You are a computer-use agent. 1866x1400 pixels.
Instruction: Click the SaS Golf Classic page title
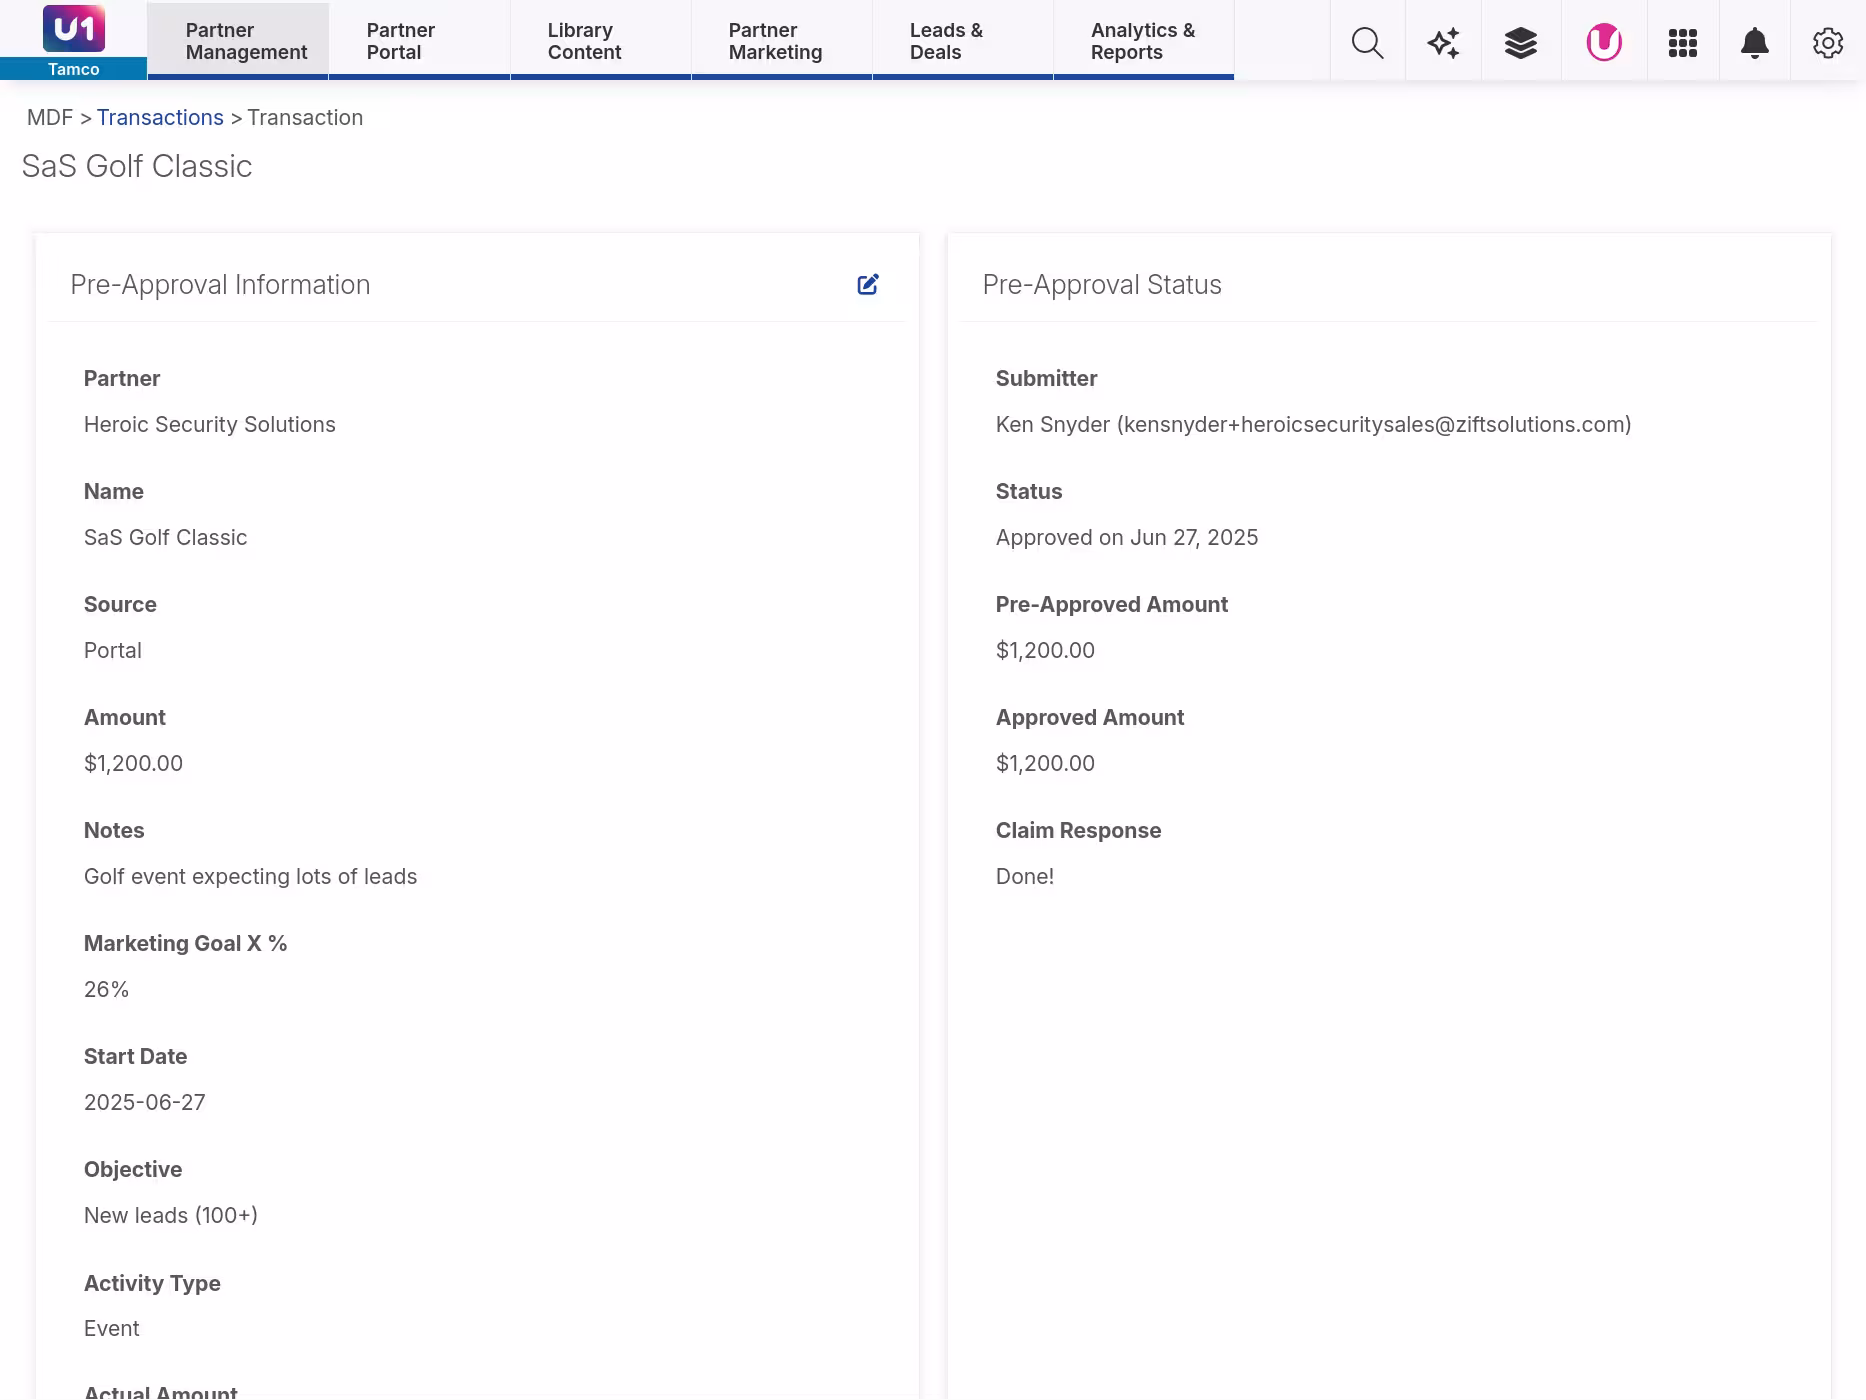(x=137, y=166)
